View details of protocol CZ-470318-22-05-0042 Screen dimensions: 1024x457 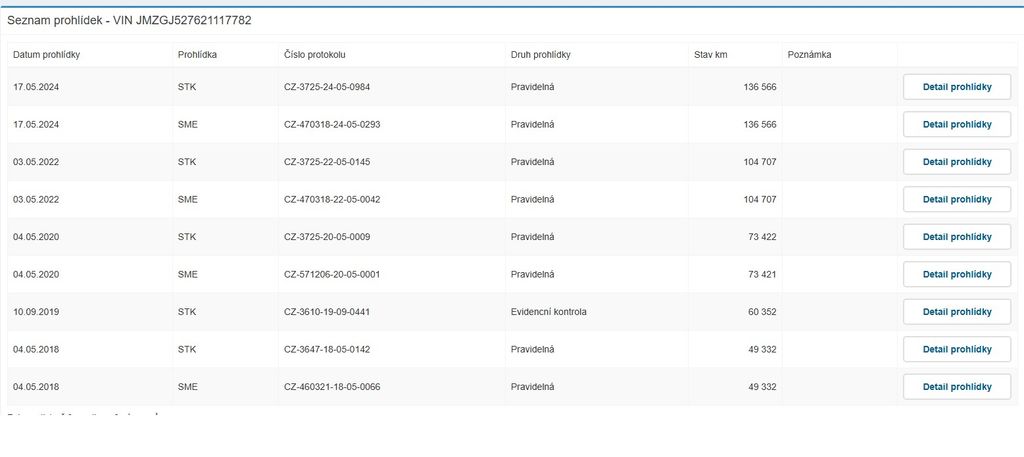tap(956, 199)
